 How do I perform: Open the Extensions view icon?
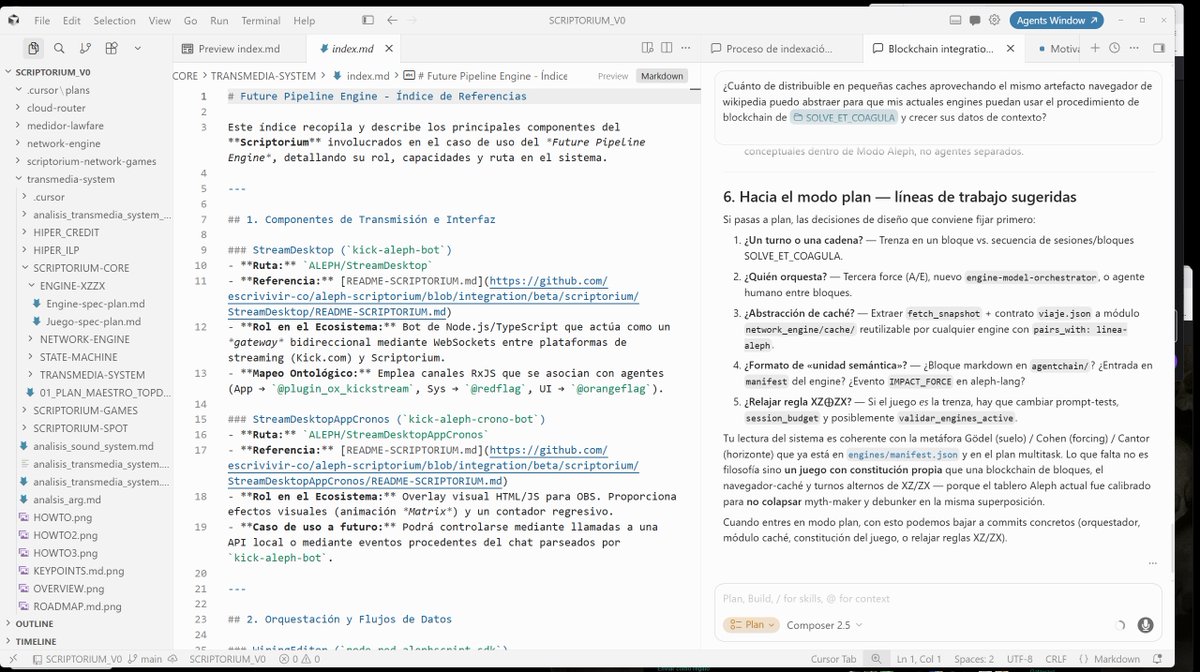112,48
